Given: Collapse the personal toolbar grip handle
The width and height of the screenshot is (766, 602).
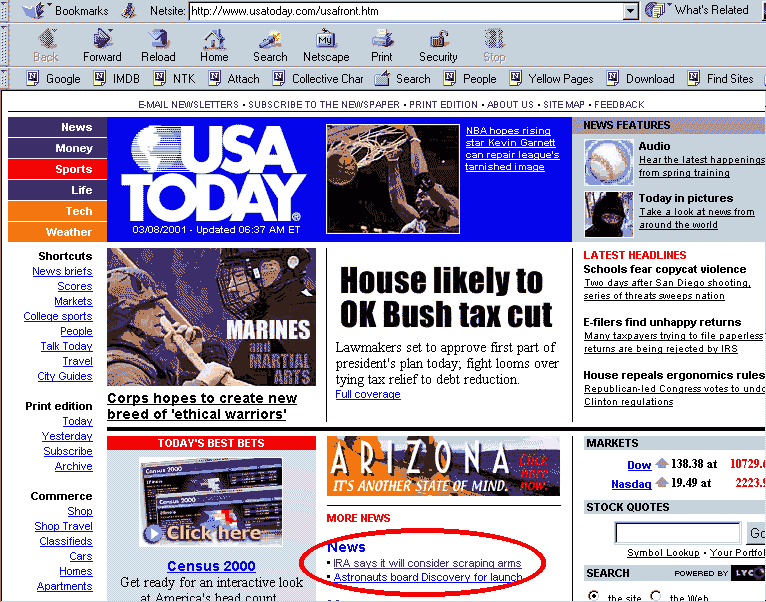Looking at the screenshot, I should point(4,78).
